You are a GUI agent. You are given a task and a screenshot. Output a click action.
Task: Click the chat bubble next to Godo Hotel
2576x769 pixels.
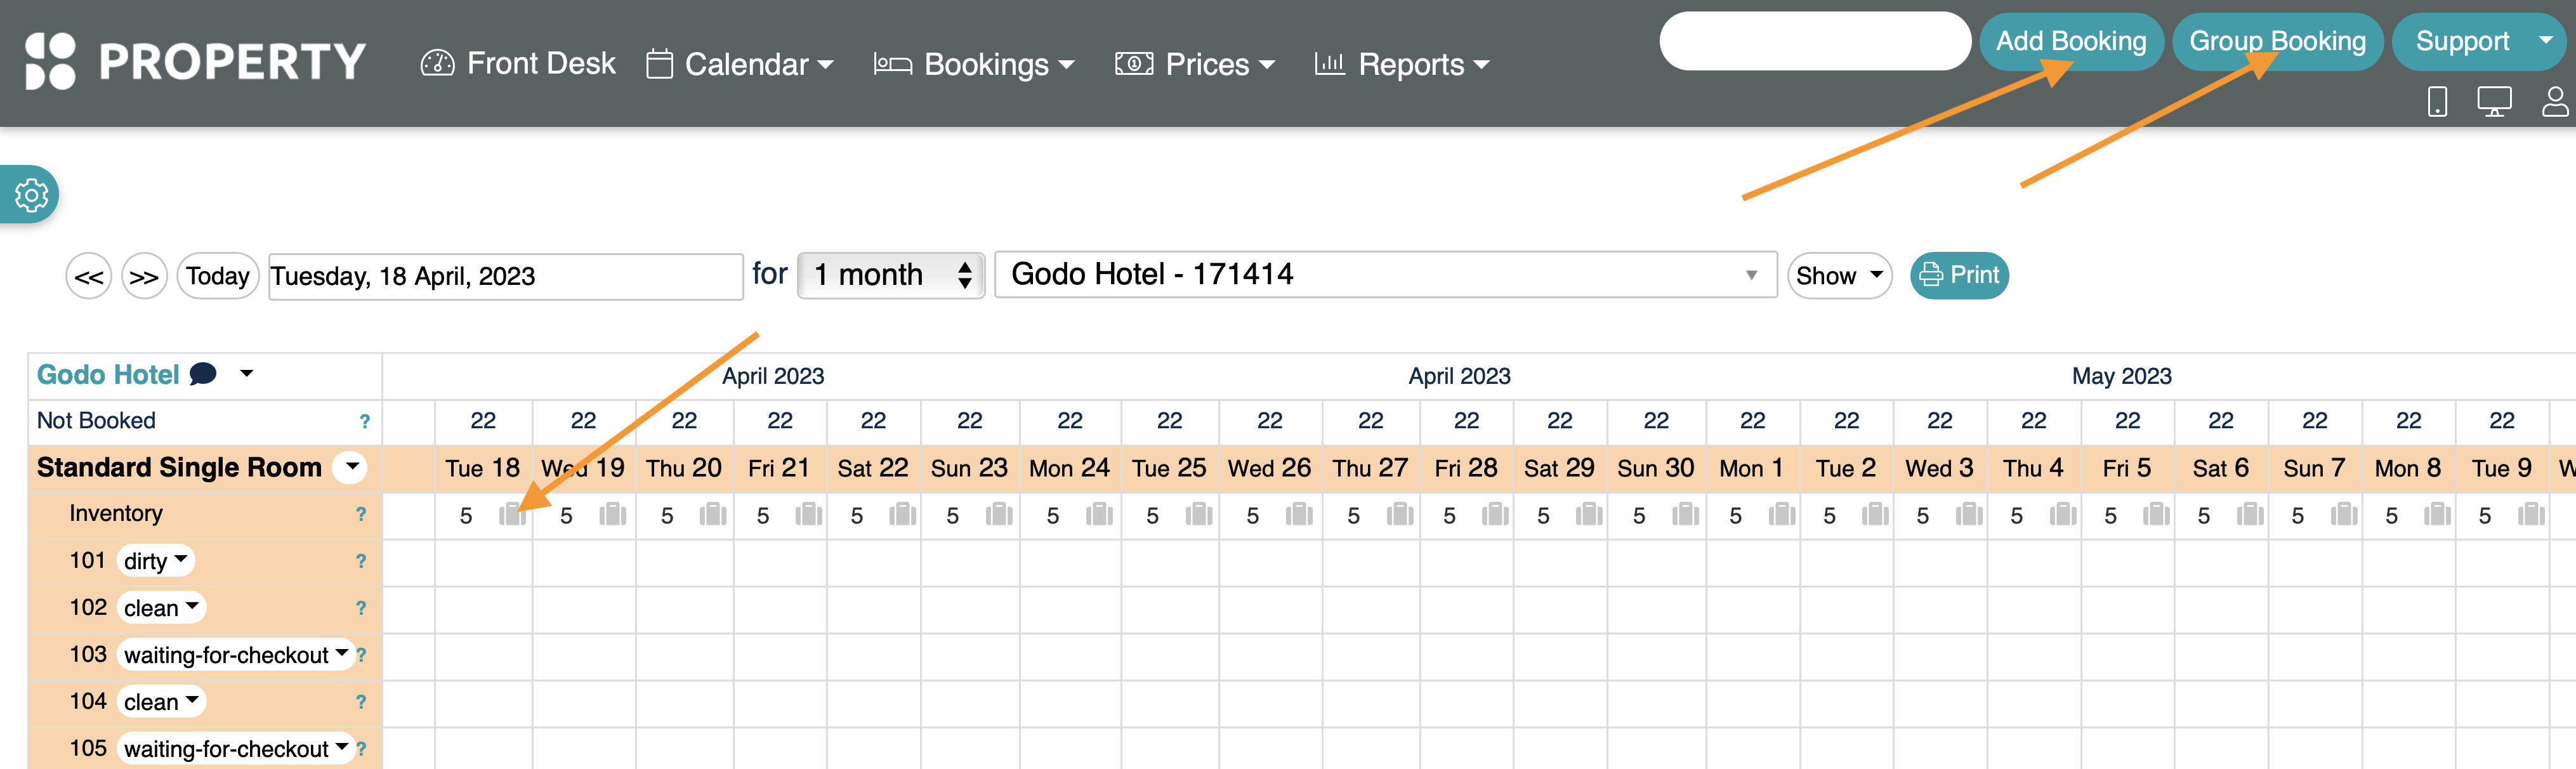click(x=203, y=374)
